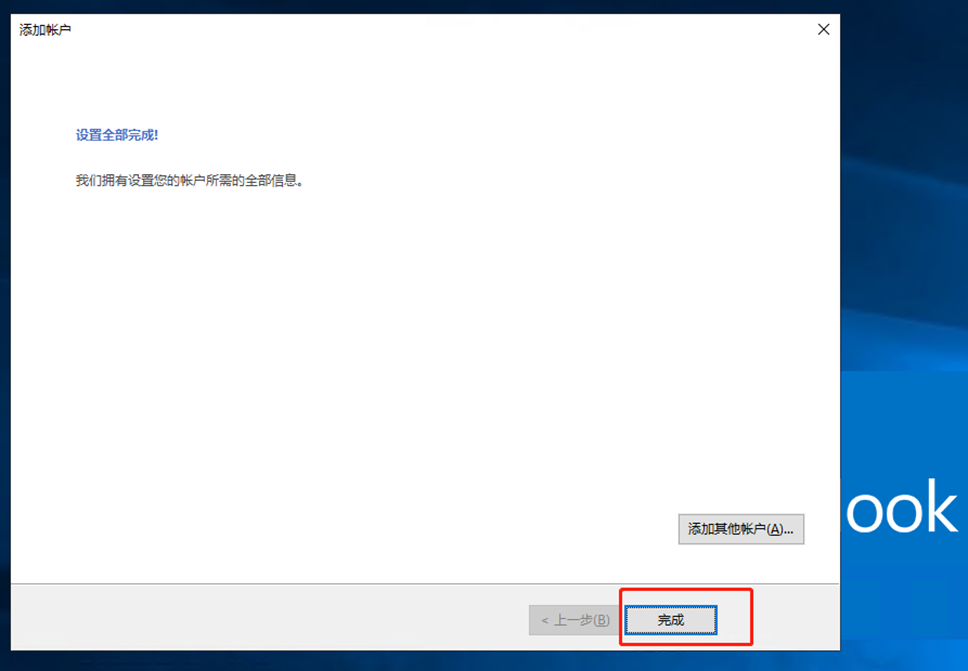Click the 完成 button to finish setup
This screenshot has width=968, height=671.
coord(670,620)
